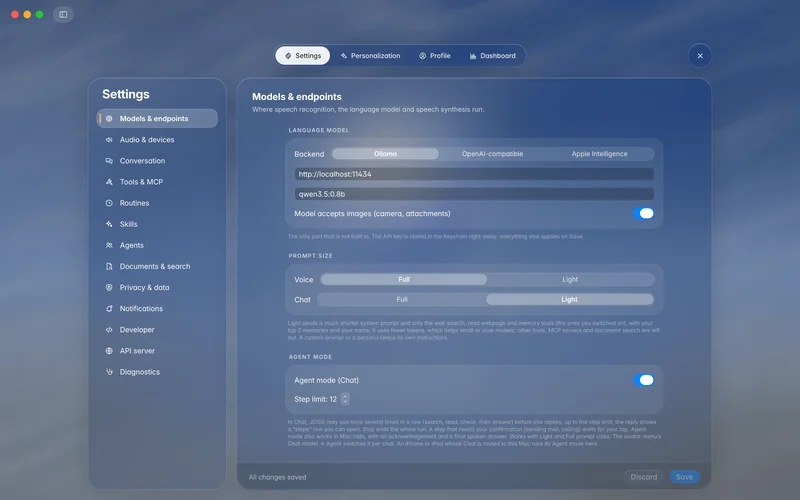Screen dimensions: 800x500
Task: Open API server settings
Action: 157,351
